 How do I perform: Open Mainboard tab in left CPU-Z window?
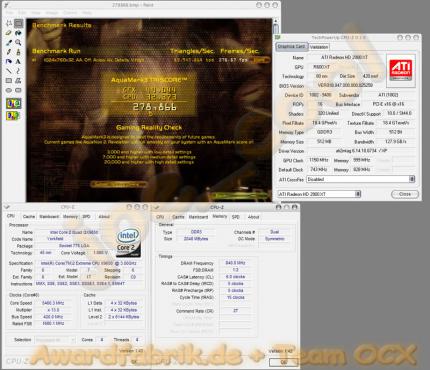[49, 217]
